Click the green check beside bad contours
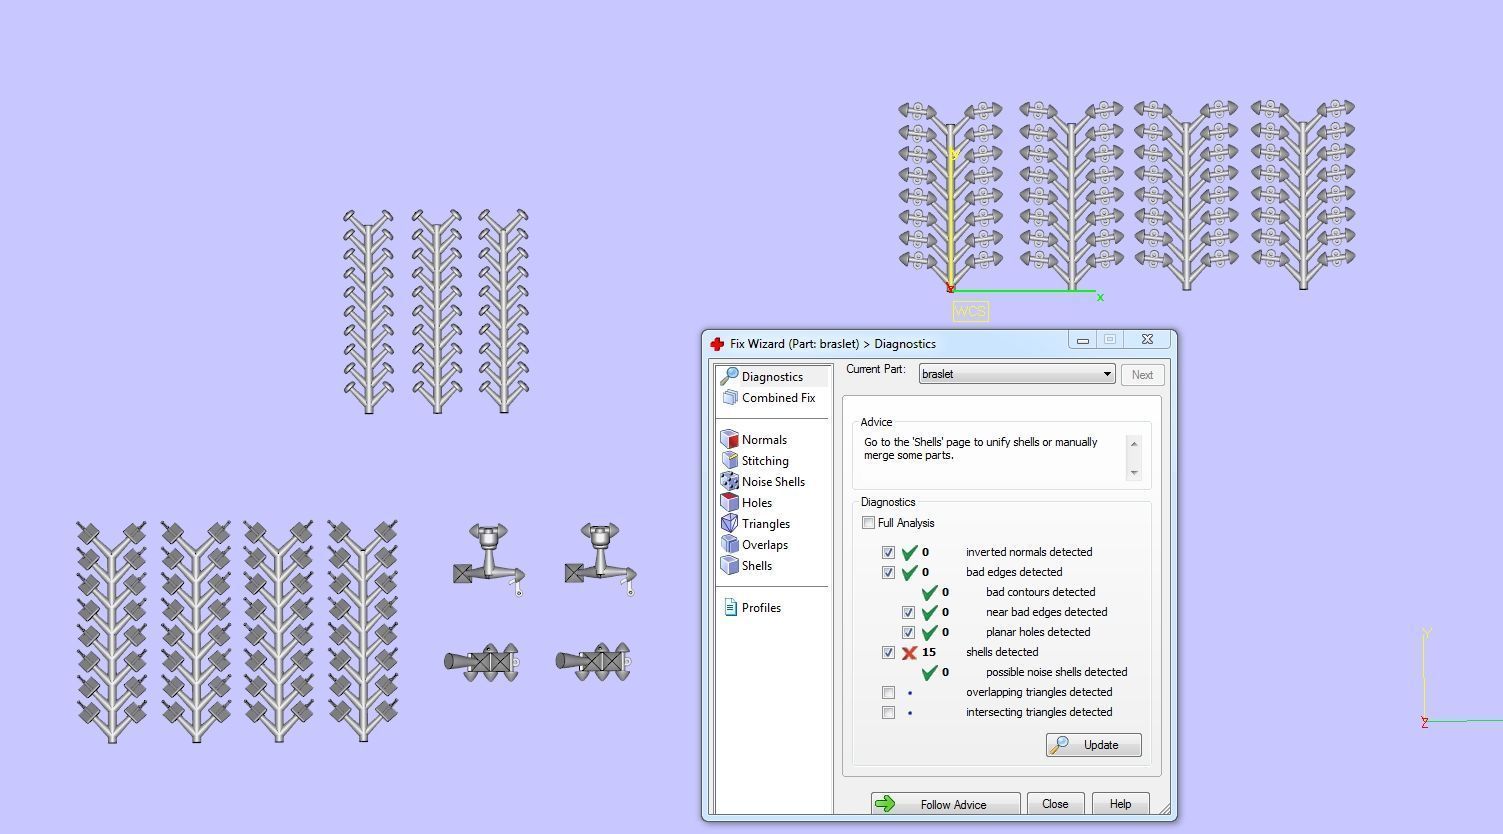1503x834 pixels. 929,592
